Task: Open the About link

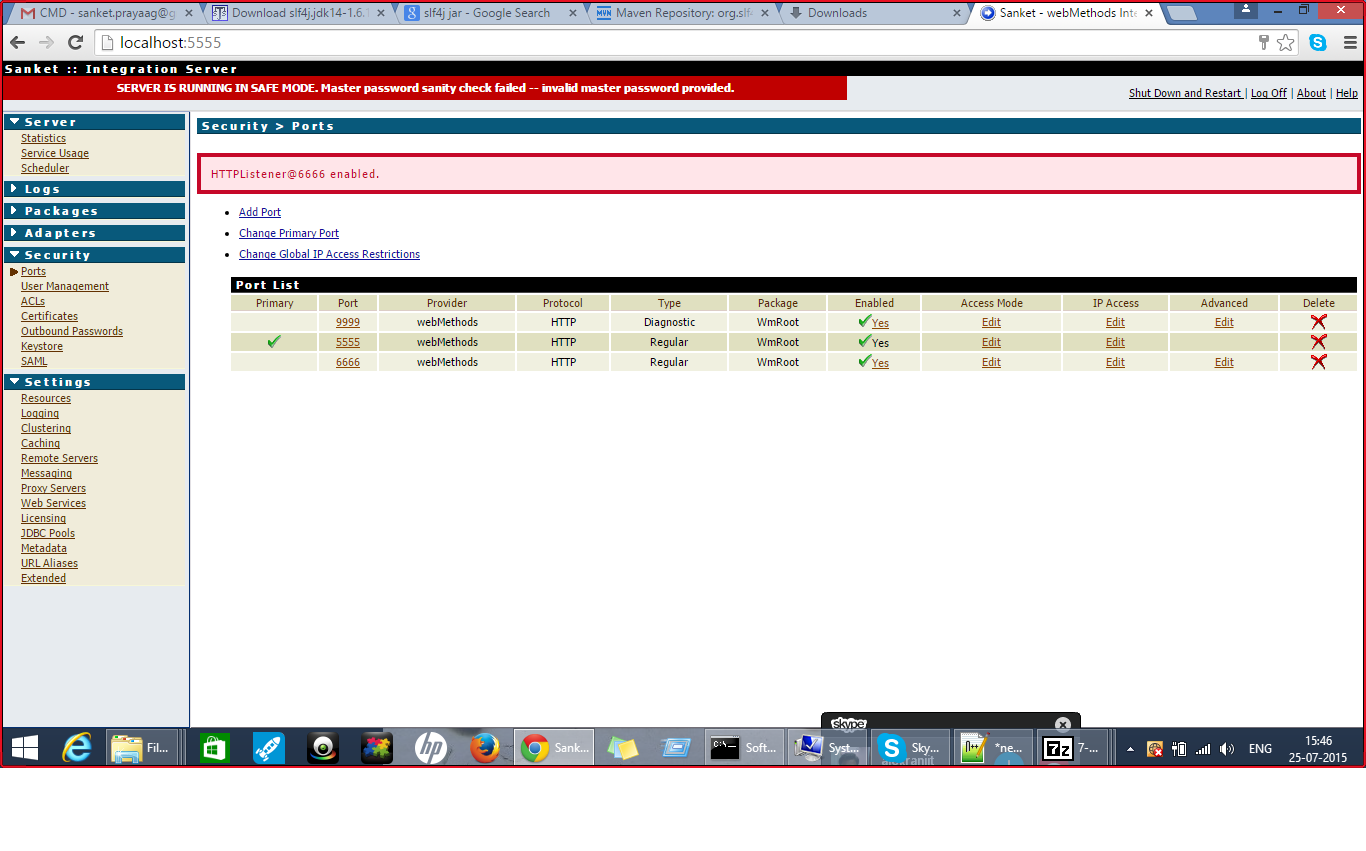Action: [x=1311, y=93]
